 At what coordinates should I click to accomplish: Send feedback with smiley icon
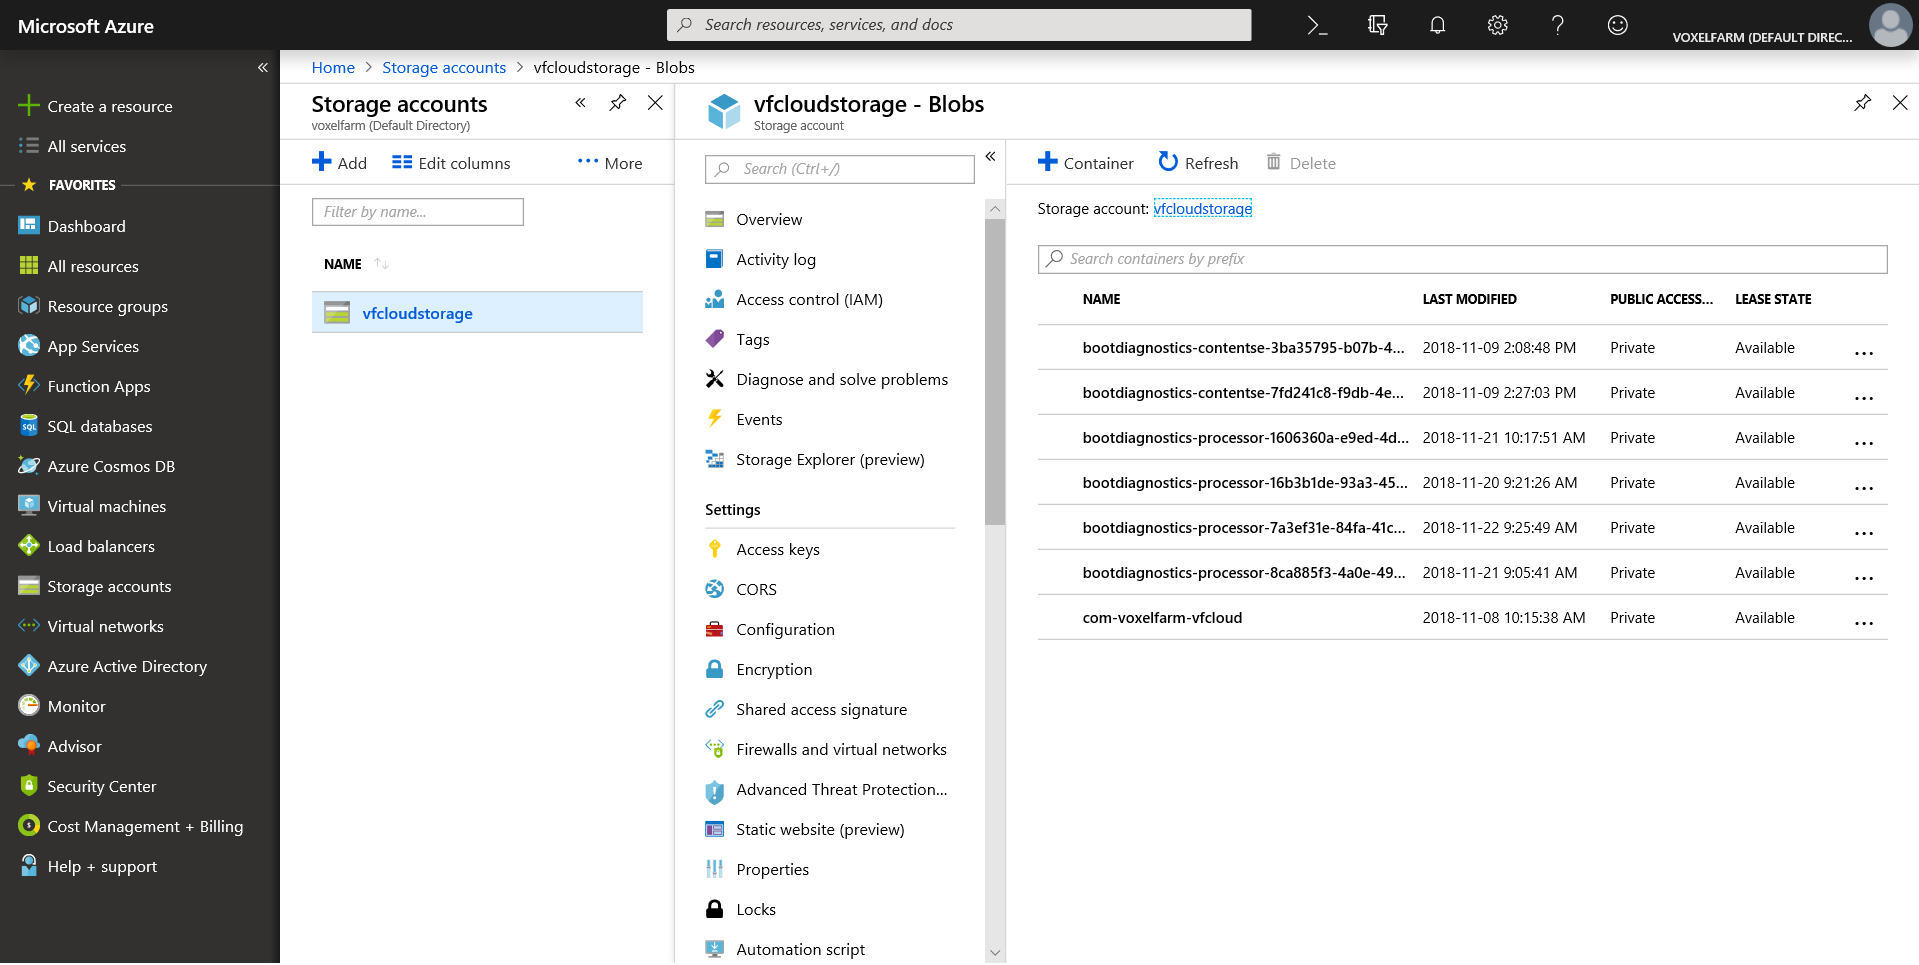click(1617, 25)
